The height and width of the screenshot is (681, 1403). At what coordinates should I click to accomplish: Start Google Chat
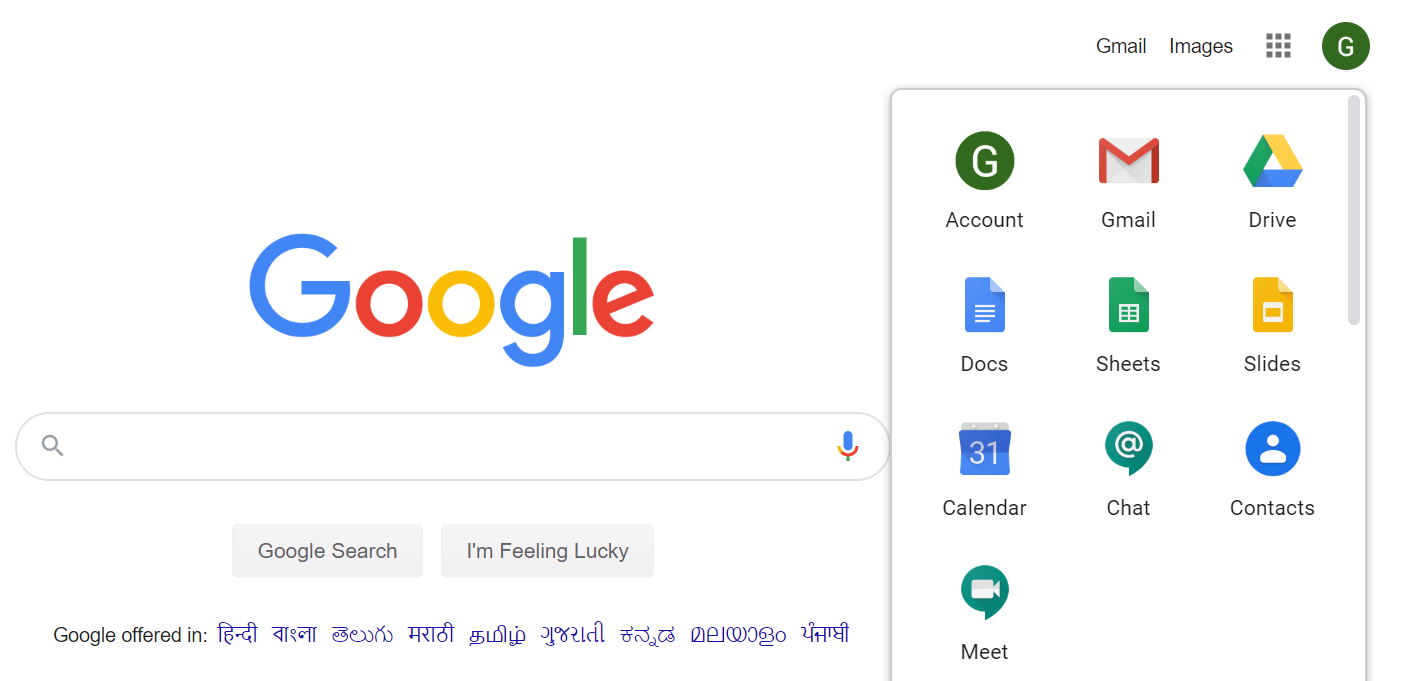coord(1128,448)
